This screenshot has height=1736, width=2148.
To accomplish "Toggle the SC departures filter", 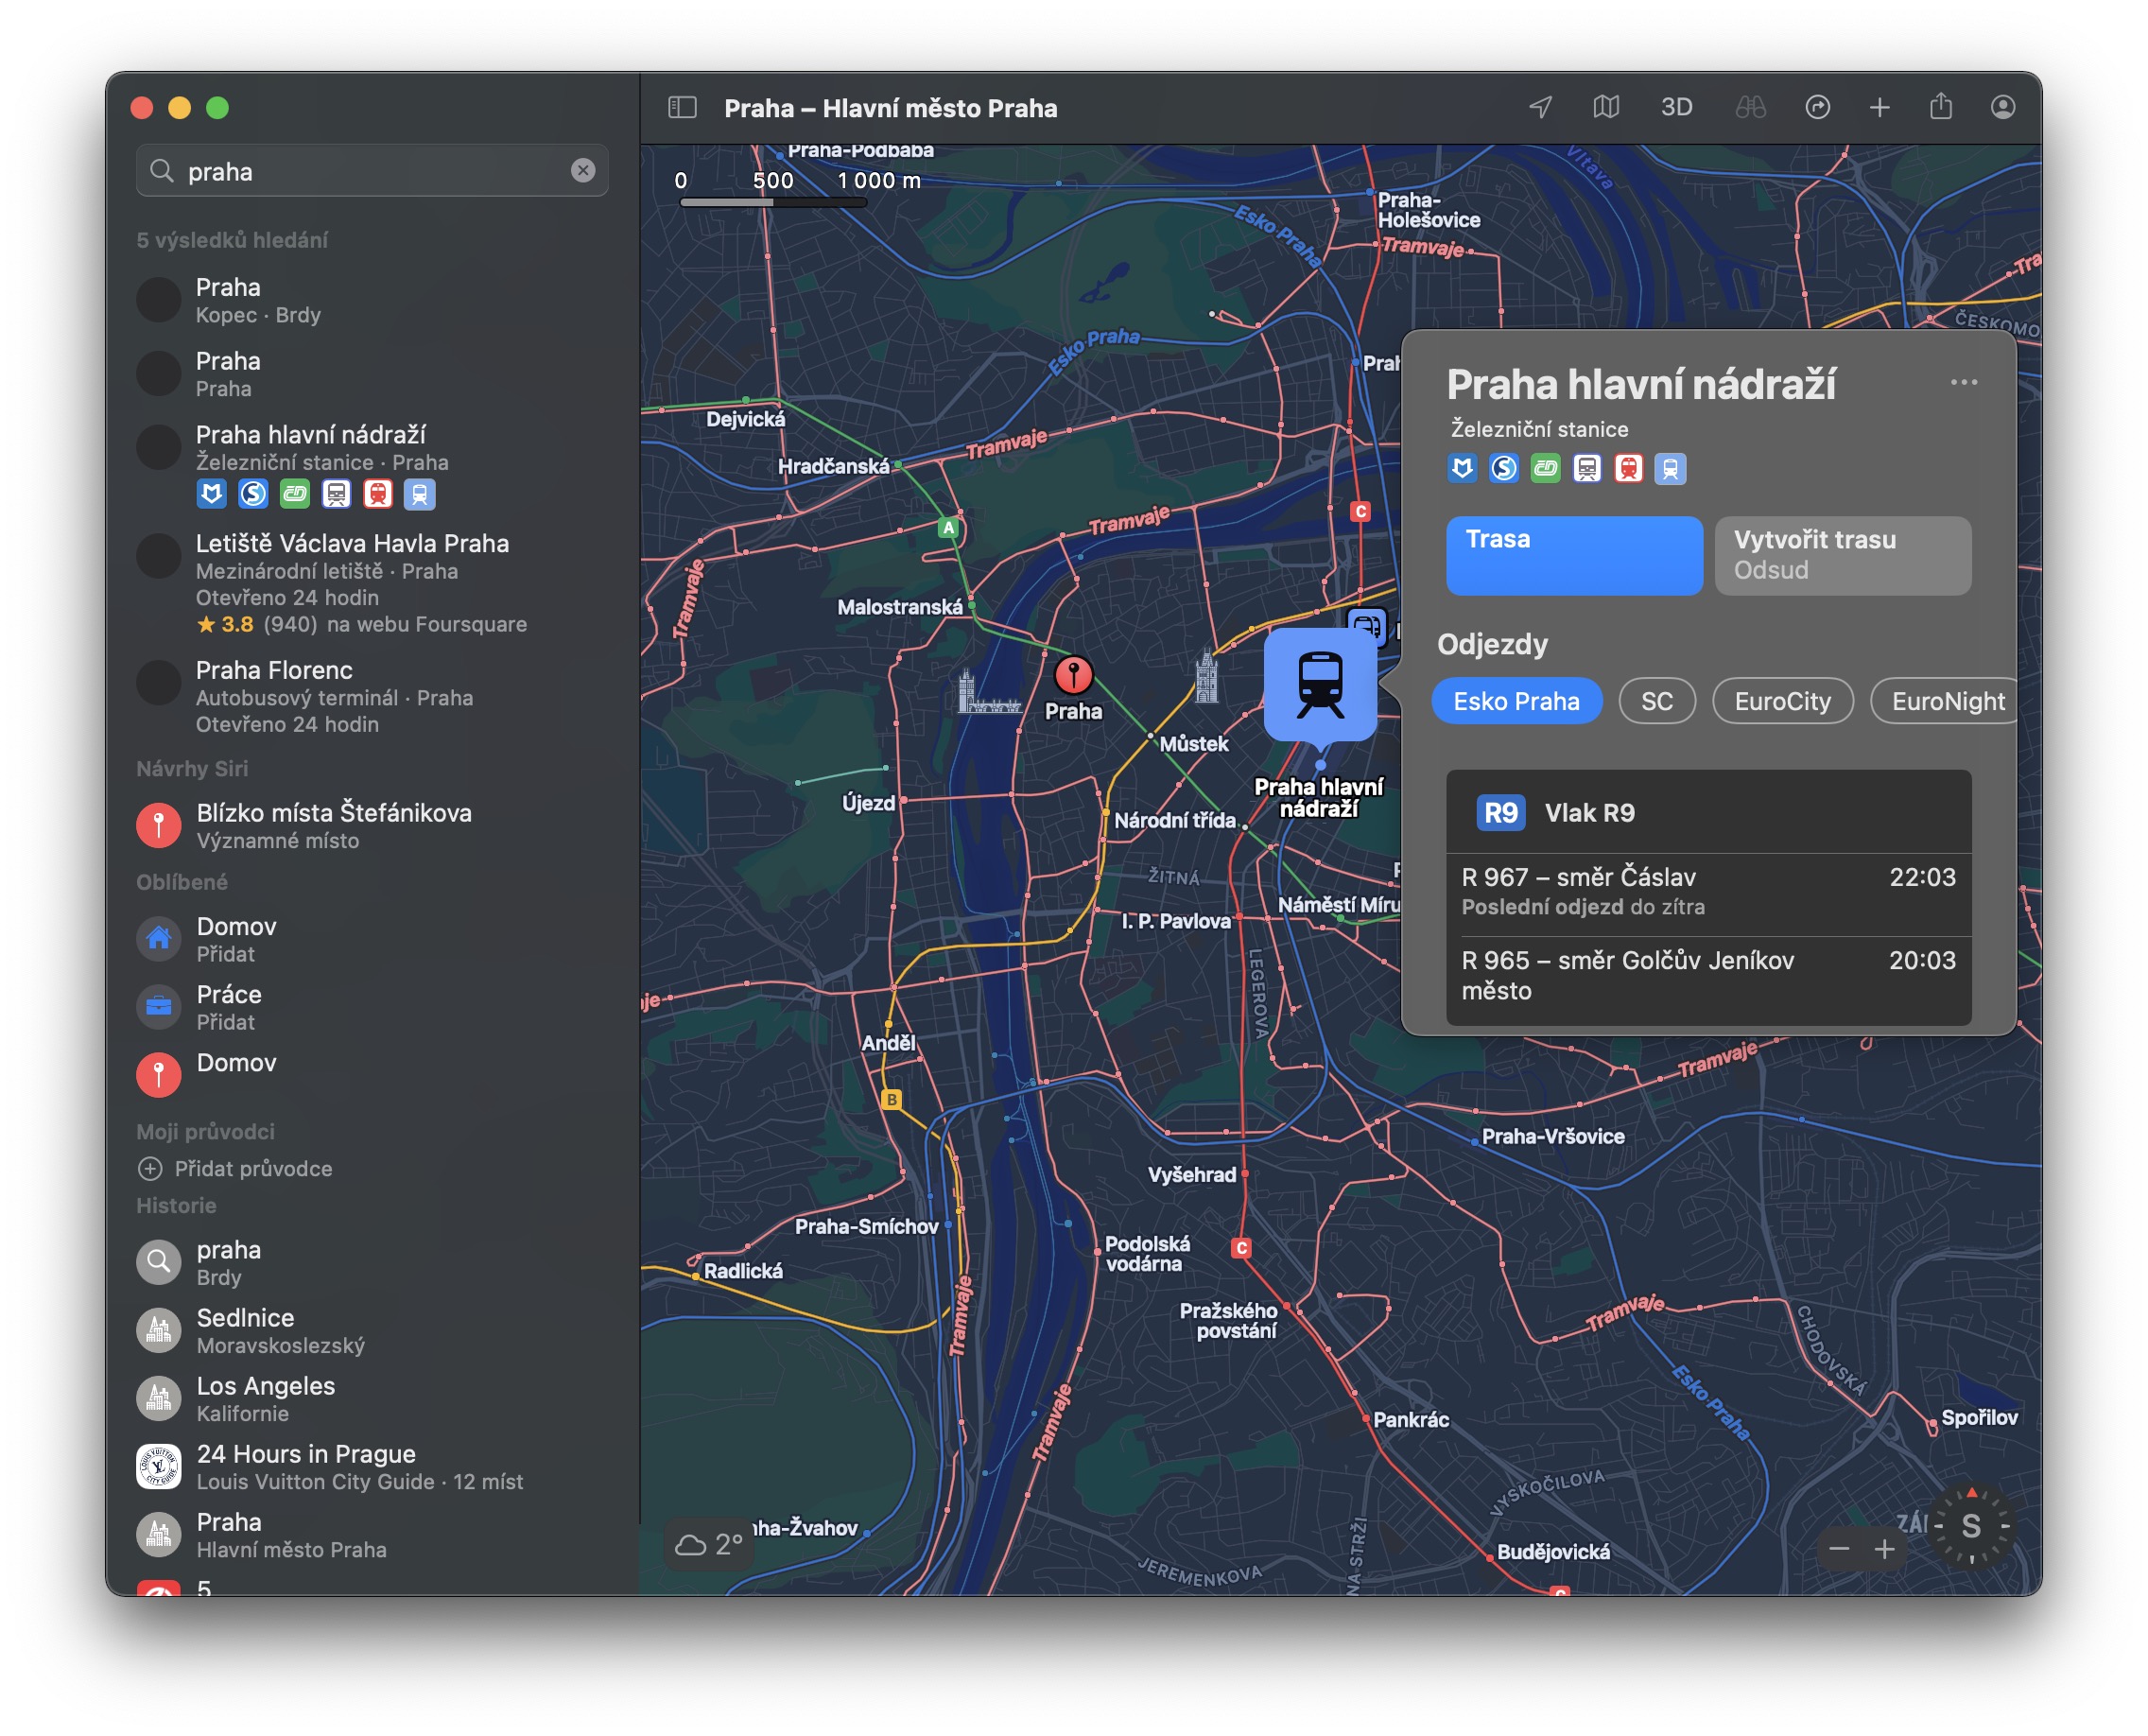I will pyautogui.click(x=1656, y=701).
